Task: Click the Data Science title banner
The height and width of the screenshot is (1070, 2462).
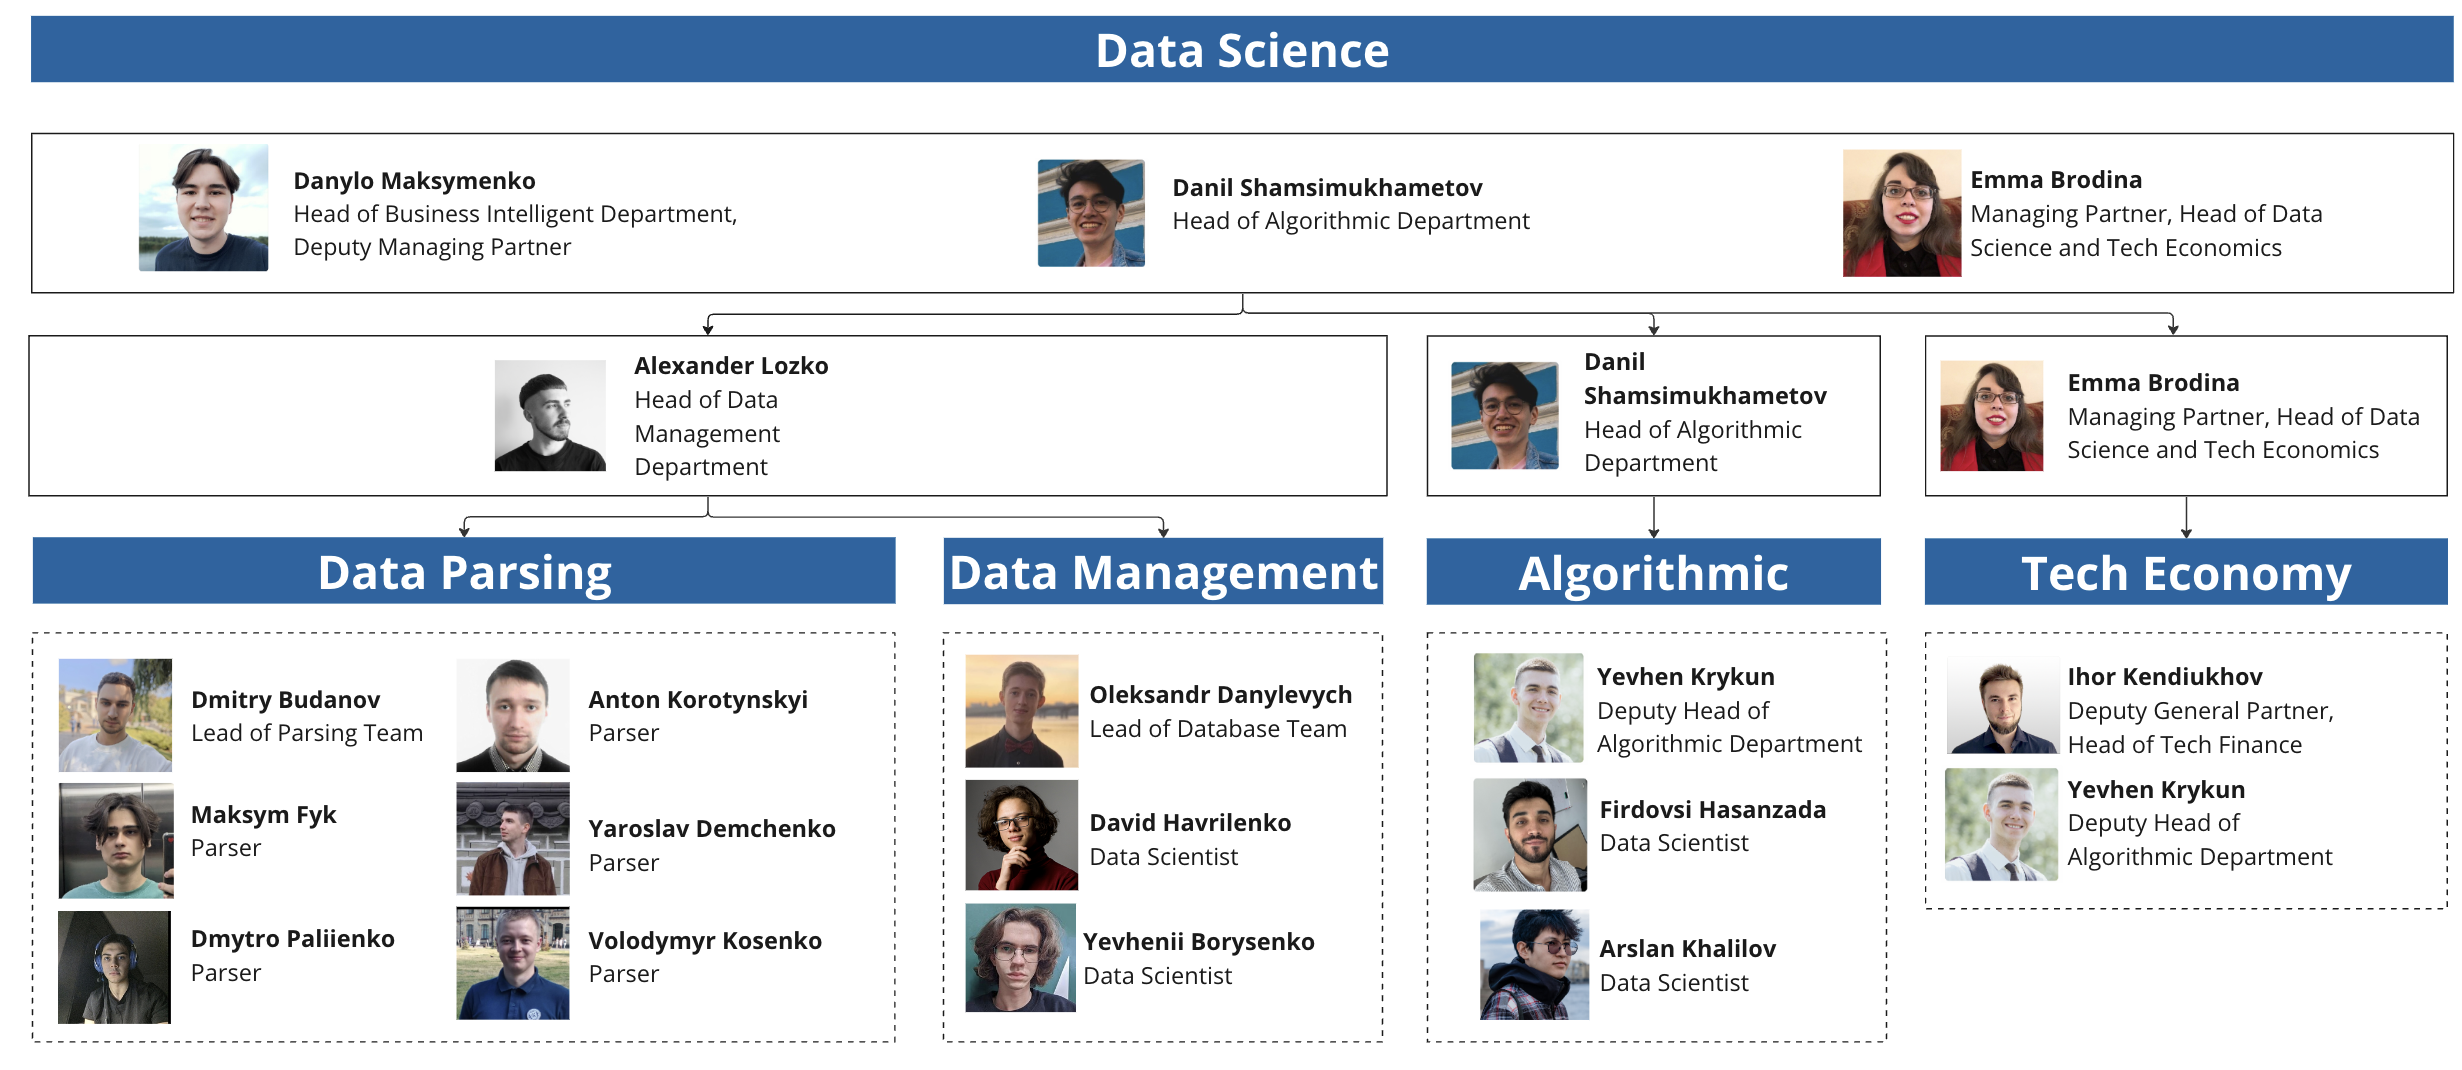Action: pyautogui.click(x=1242, y=50)
